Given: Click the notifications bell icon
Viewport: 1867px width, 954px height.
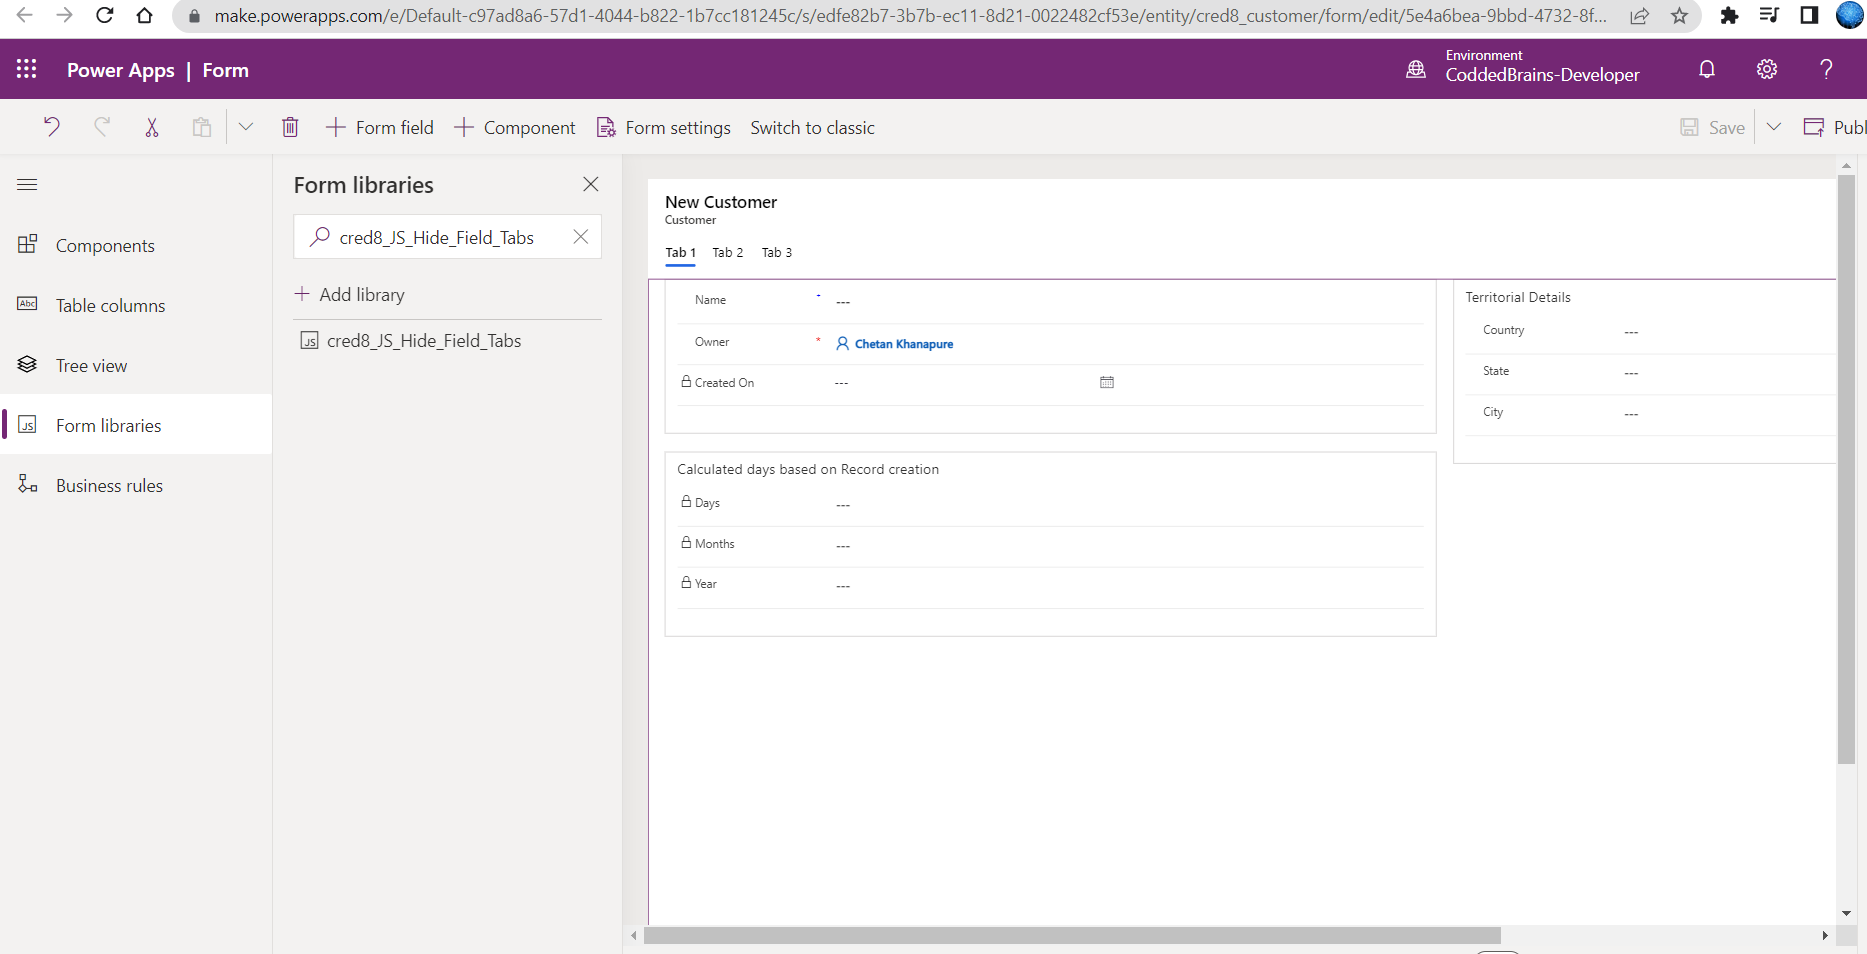Looking at the screenshot, I should tap(1706, 68).
